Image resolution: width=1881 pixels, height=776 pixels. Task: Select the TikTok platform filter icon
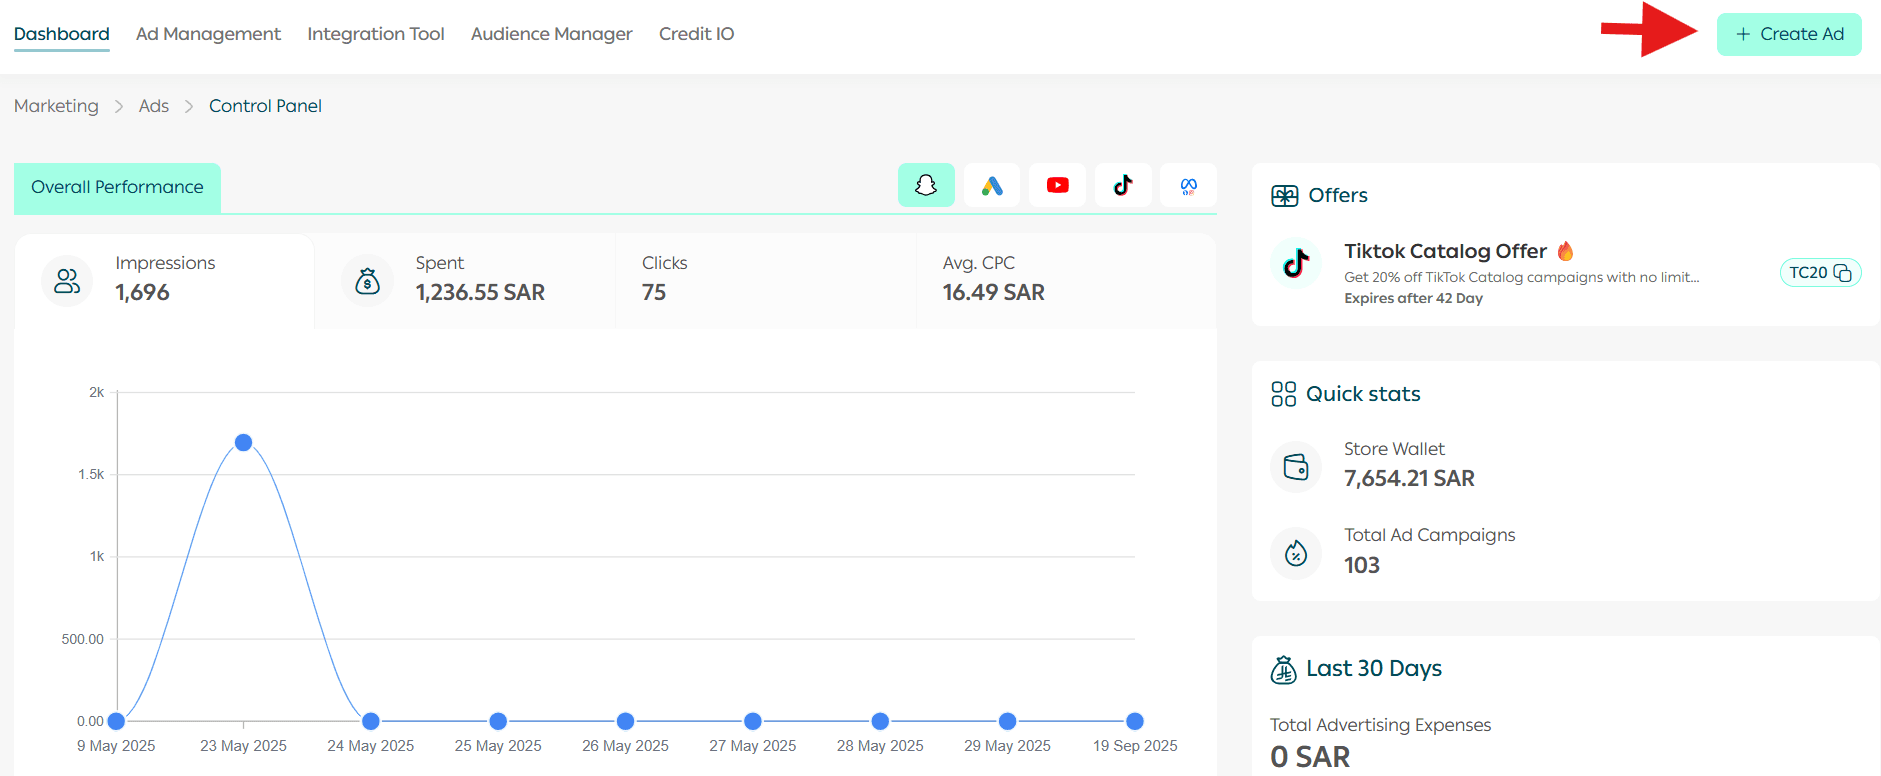pos(1123,185)
